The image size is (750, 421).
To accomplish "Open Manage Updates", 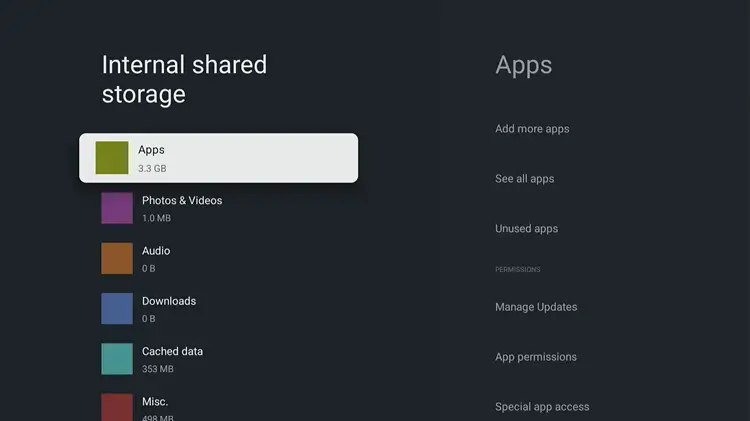I will coord(536,307).
